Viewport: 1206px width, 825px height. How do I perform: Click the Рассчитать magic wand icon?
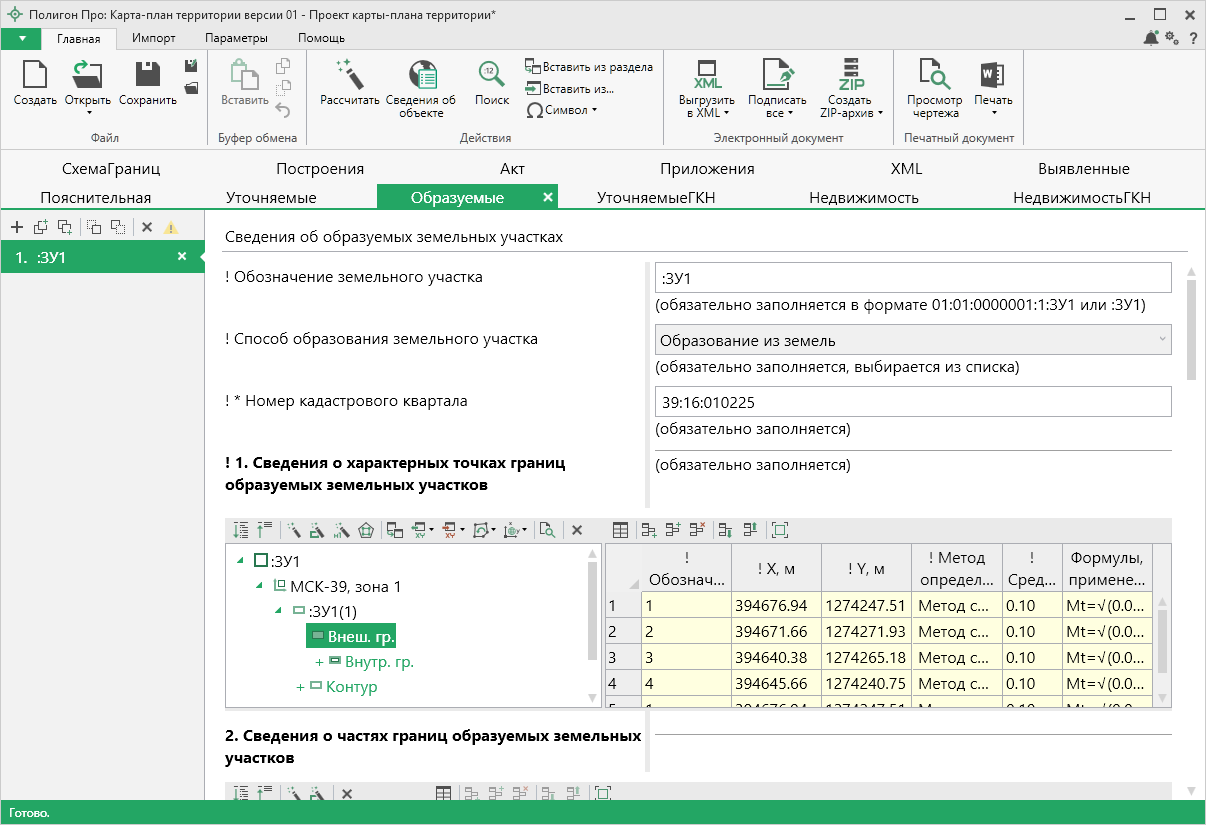pos(349,75)
